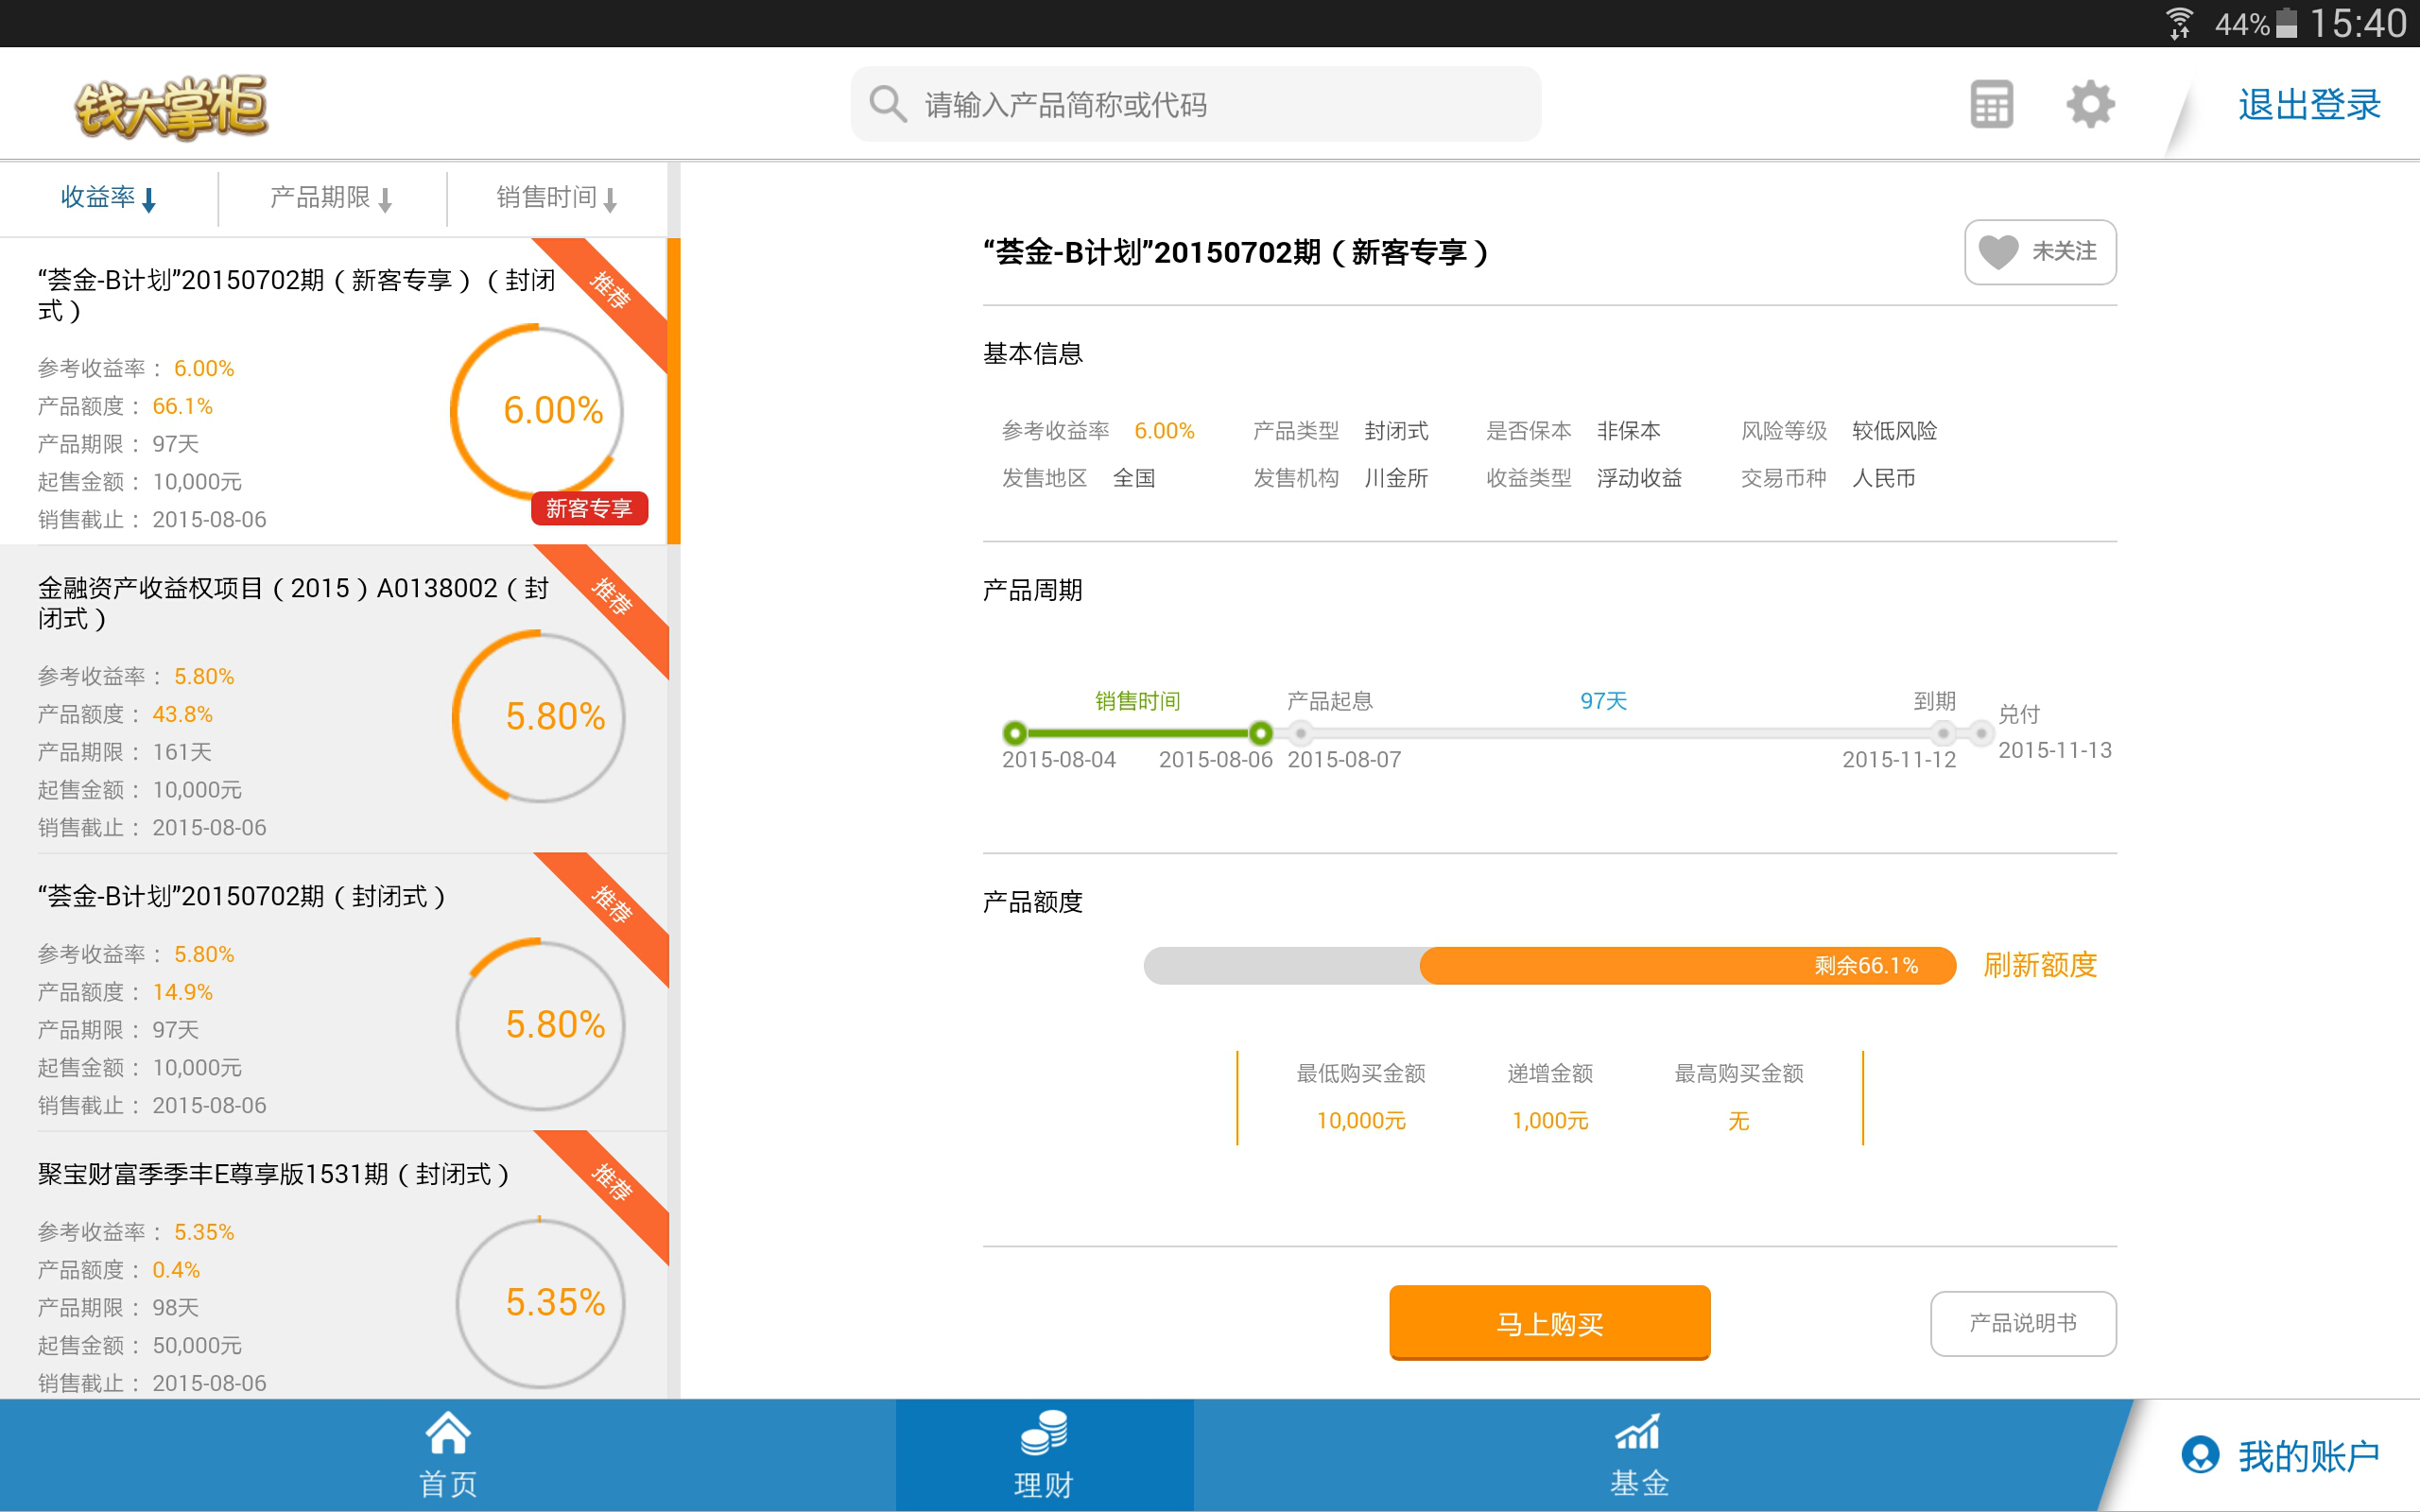Open the 基金 fund tab
The height and width of the screenshot is (1512, 2420).
point(1640,1455)
